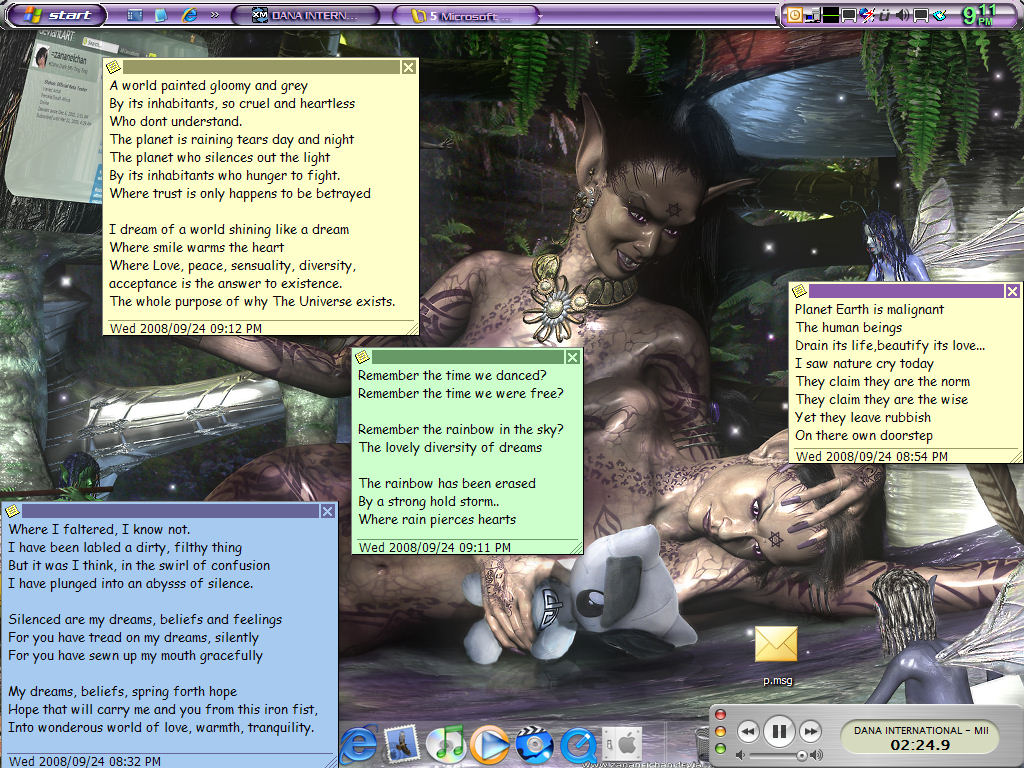Expand the Quick Launch overflow chevron

pyautogui.click(x=214, y=15)
